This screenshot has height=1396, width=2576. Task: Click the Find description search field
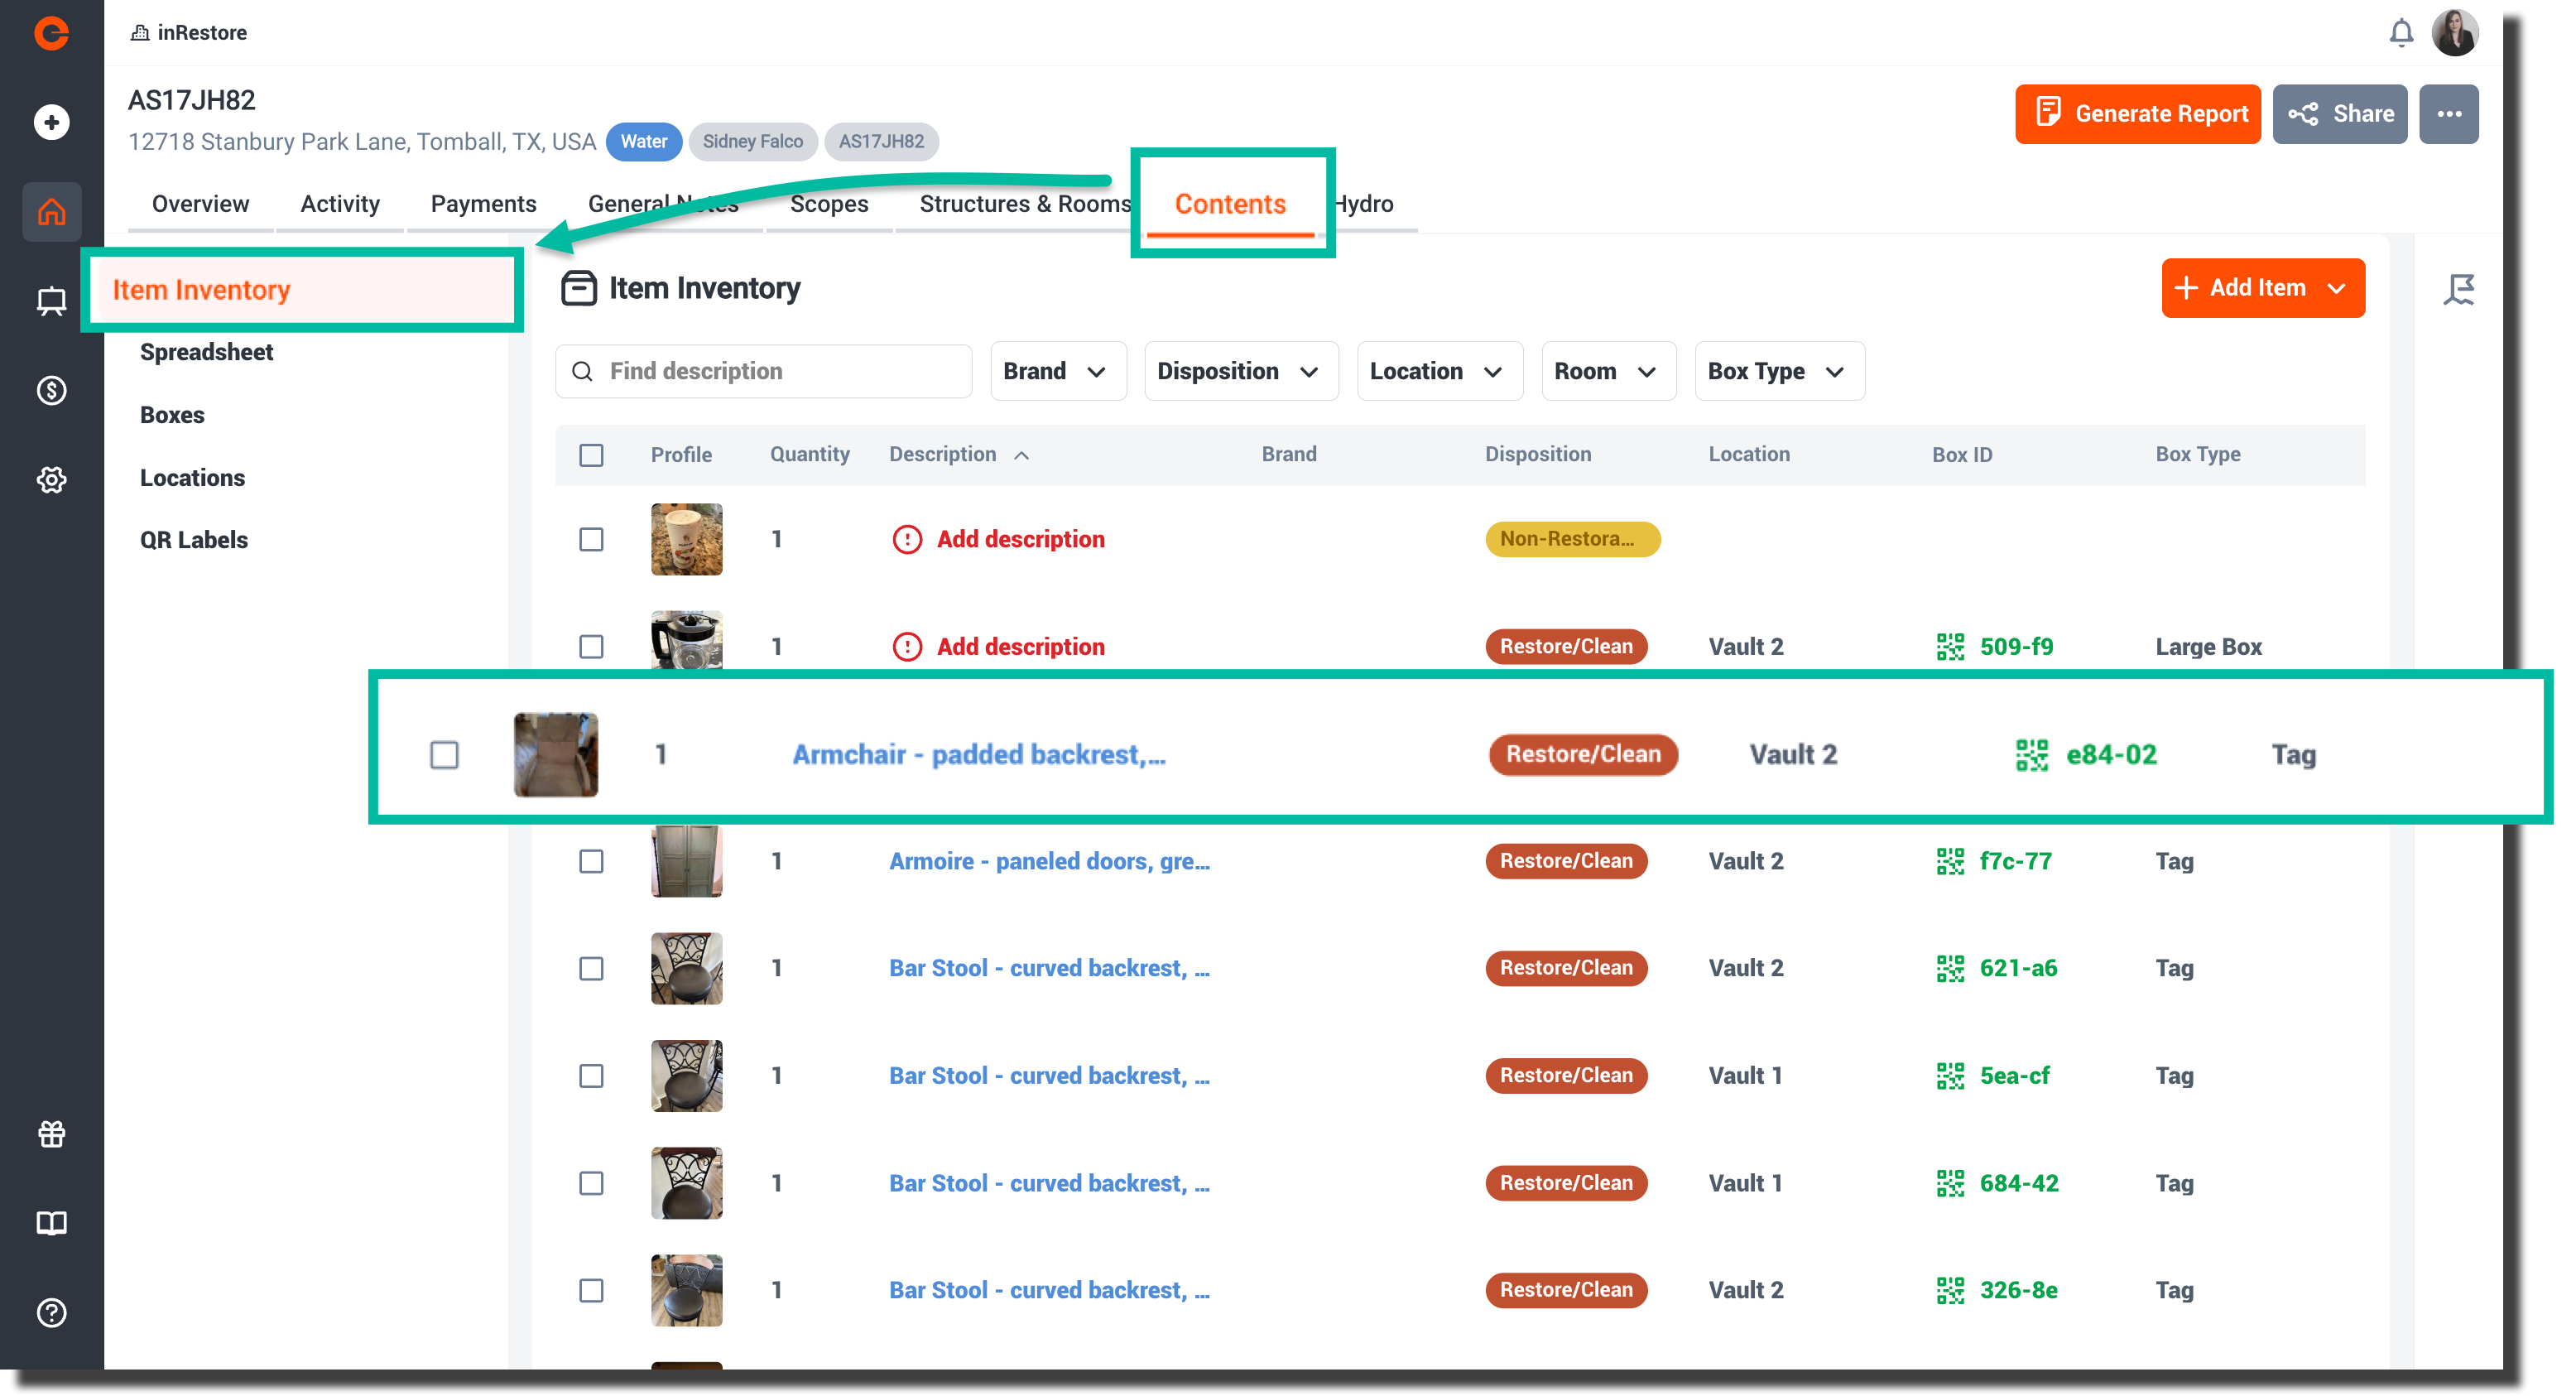(x=763, y=371)
